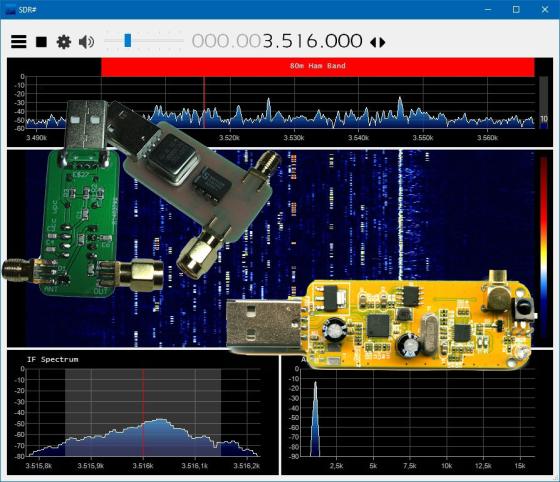Click the blue volume slider thumb

click(x=128, y=40)
